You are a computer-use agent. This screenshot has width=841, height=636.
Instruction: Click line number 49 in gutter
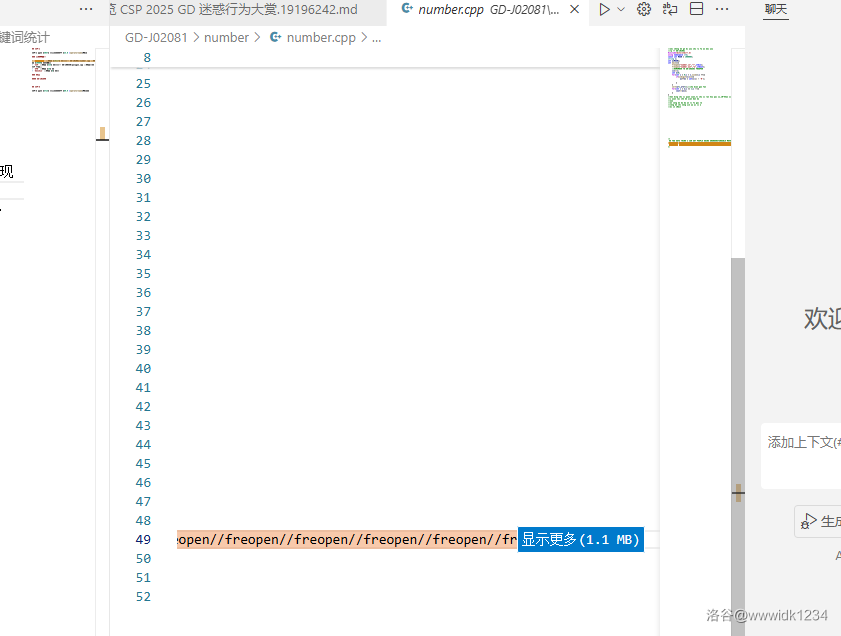click(x=143, y=540)
